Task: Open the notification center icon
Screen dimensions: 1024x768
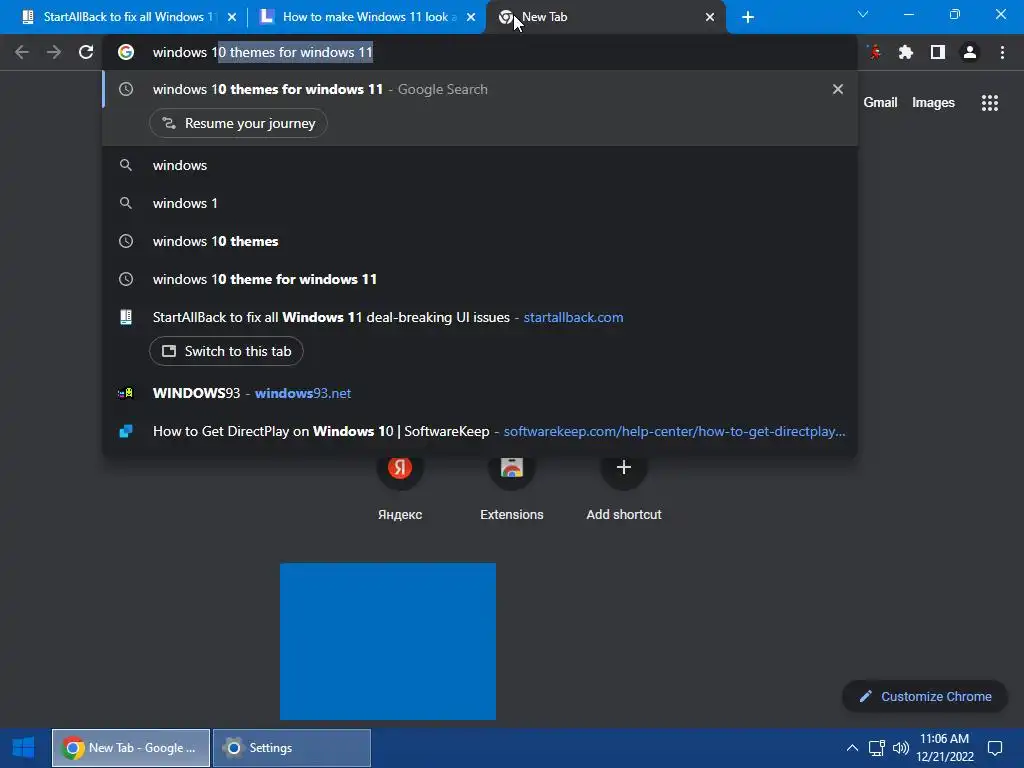Action: [995, 748]
